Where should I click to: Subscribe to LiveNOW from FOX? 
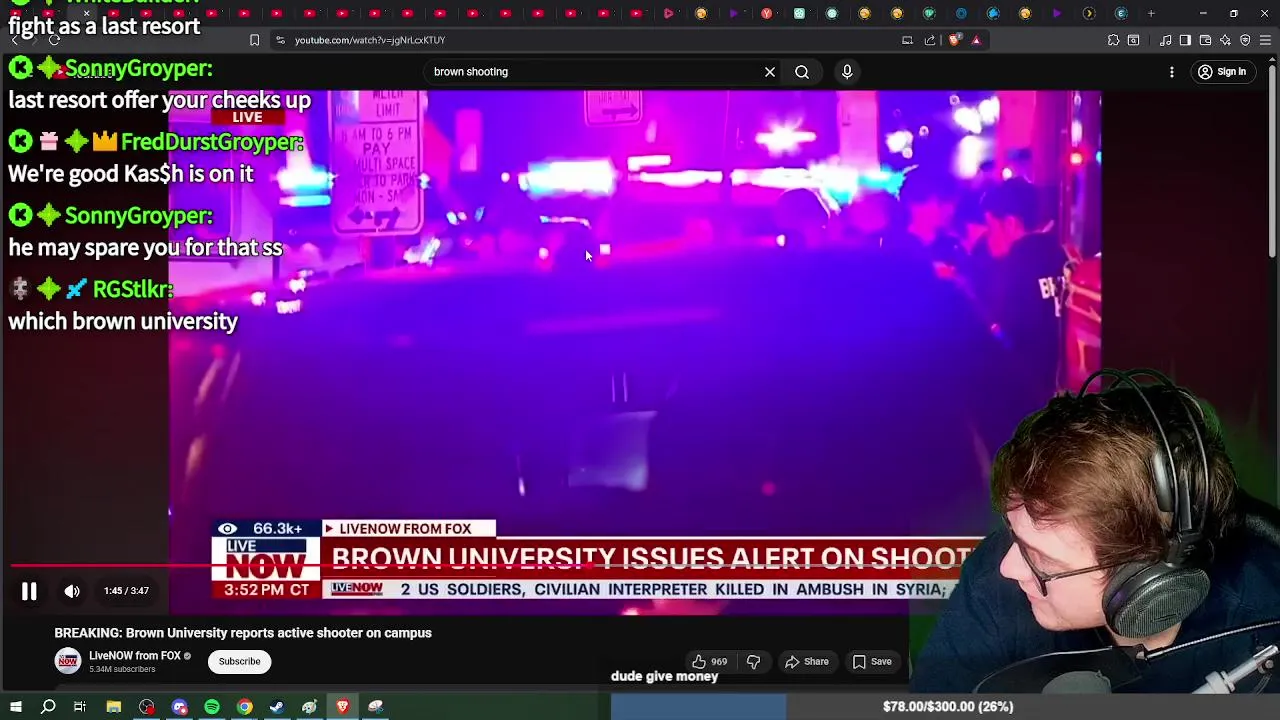[x=239, y=661]
